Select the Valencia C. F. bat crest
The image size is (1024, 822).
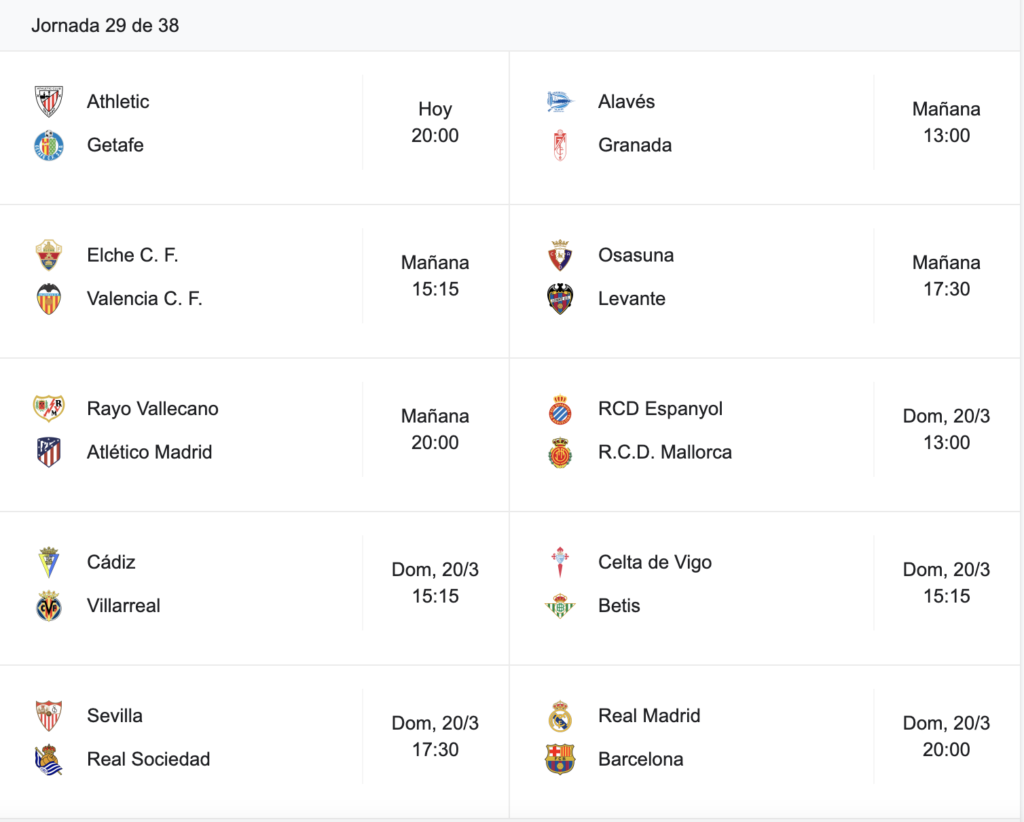(48, 298)
